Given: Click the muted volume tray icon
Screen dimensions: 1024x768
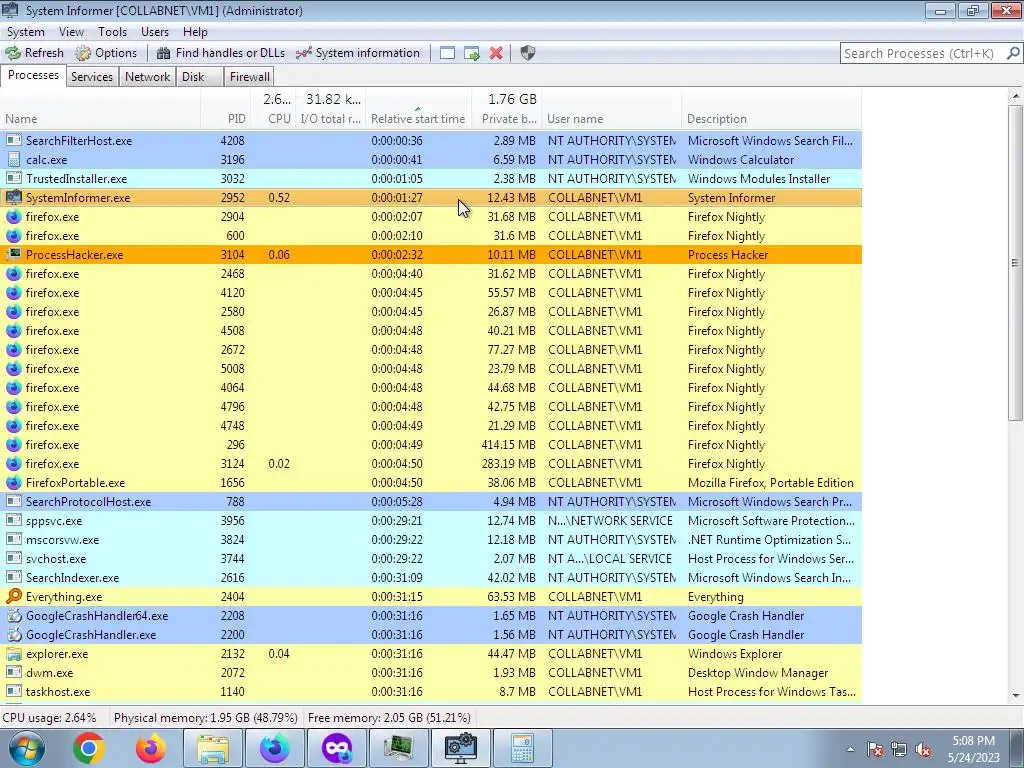Looking at the screenshot, I should 922,749.
